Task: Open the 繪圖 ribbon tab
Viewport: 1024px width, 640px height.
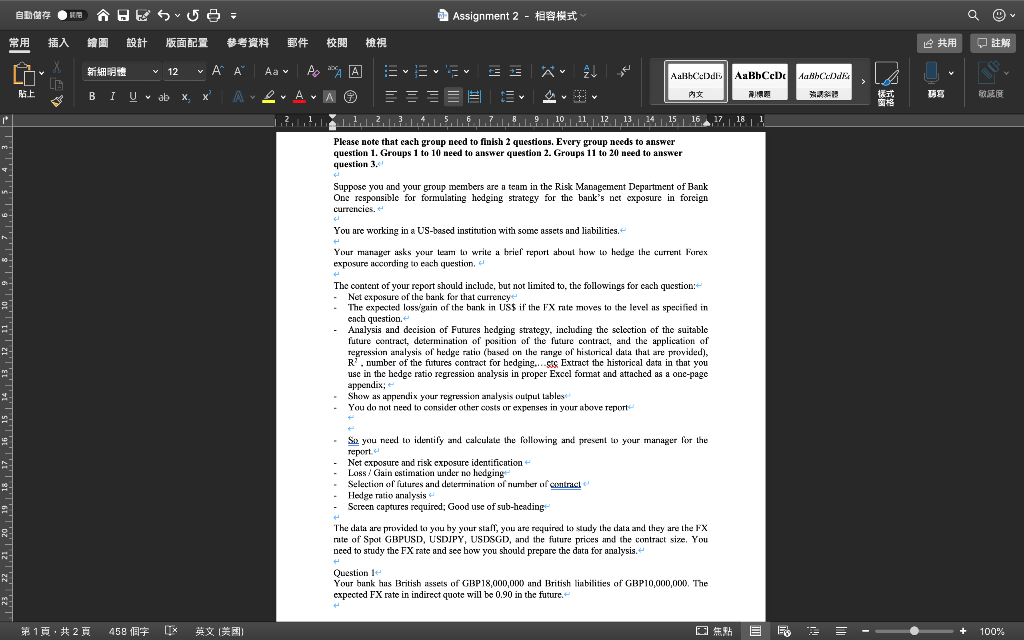Action: tap(97, 42)
